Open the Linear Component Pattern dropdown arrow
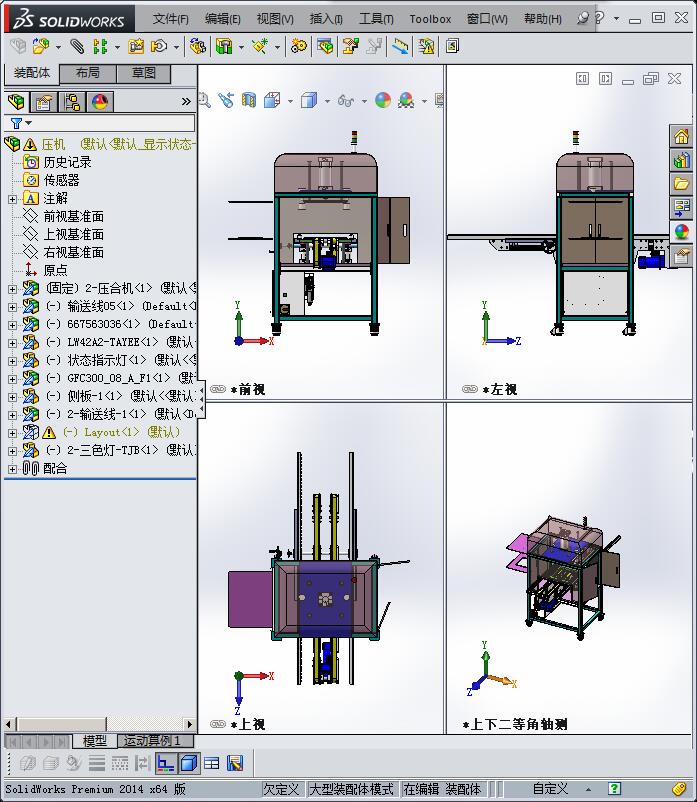The width and height of the screenshot is (697, 802). pos(117,48)
